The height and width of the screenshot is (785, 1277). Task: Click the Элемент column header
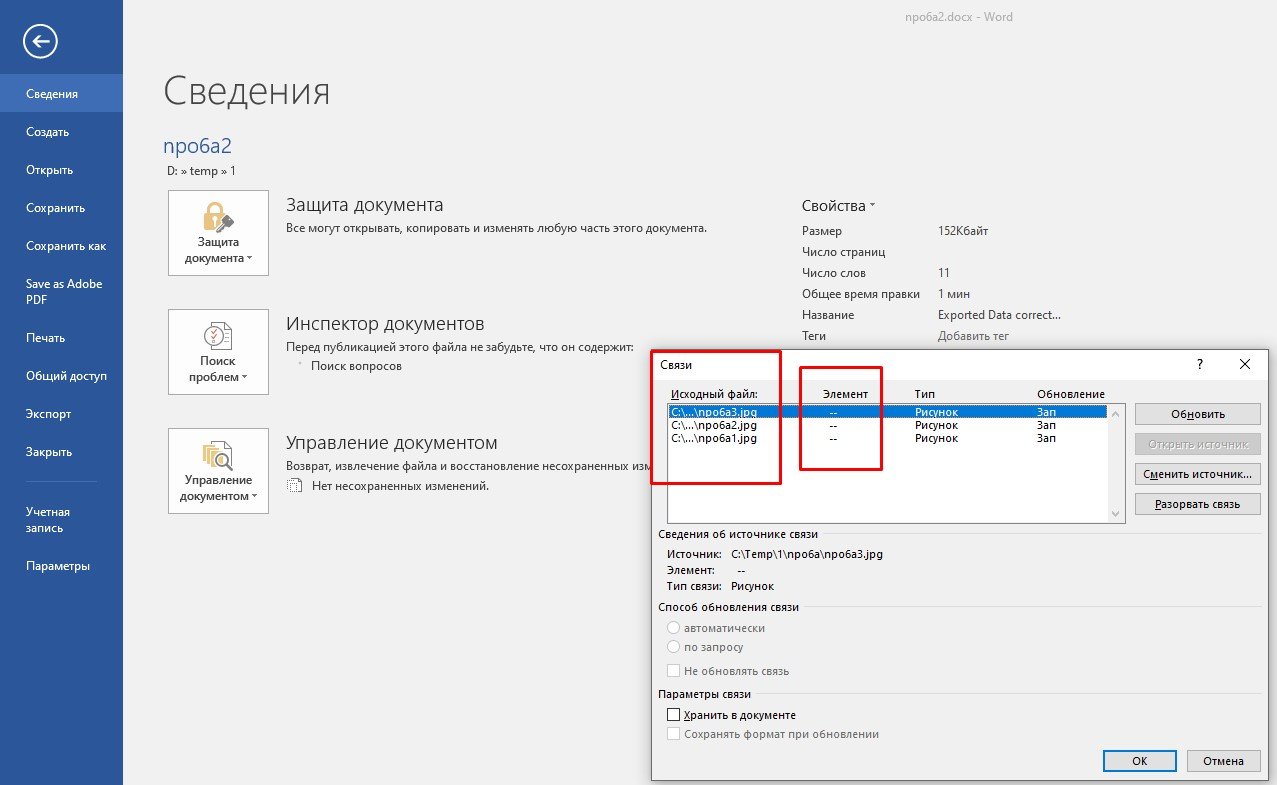point(845,394)
